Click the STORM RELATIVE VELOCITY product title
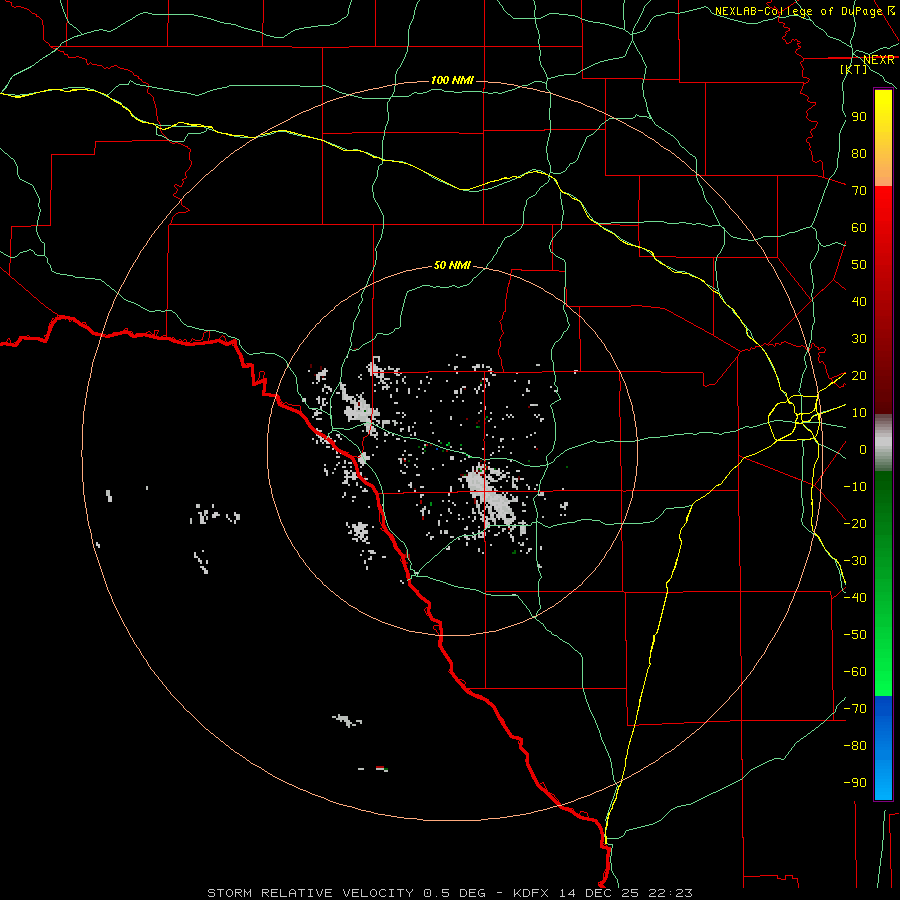Viewport: 900px width, 900px height. (x=310, y=893)
